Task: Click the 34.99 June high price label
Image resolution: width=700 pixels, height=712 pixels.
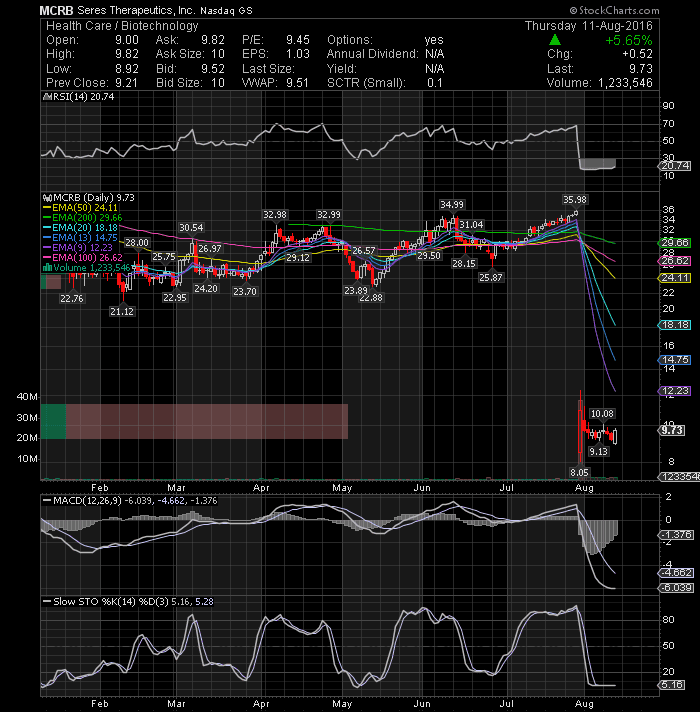Action: coord(452,205)
